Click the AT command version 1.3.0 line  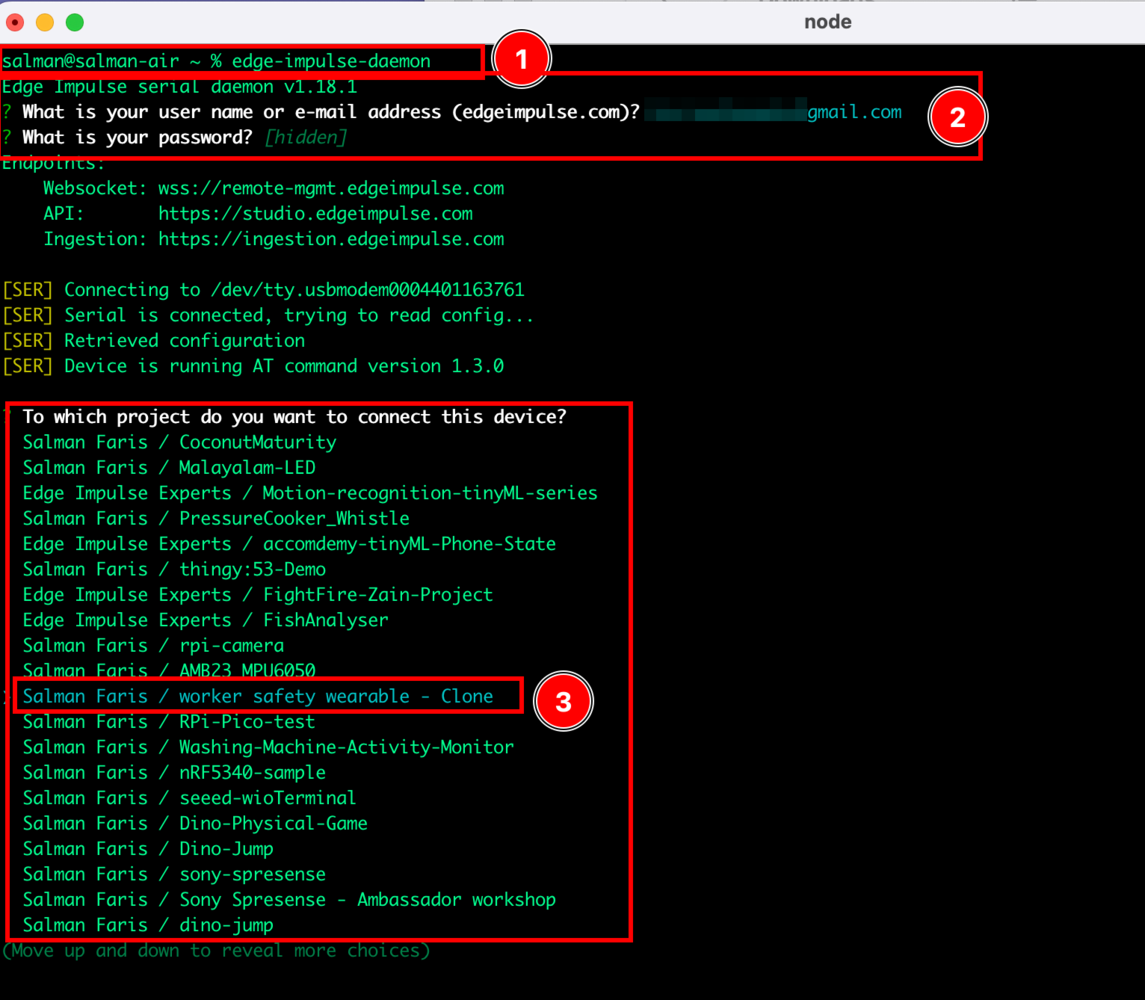coord(253,366)
